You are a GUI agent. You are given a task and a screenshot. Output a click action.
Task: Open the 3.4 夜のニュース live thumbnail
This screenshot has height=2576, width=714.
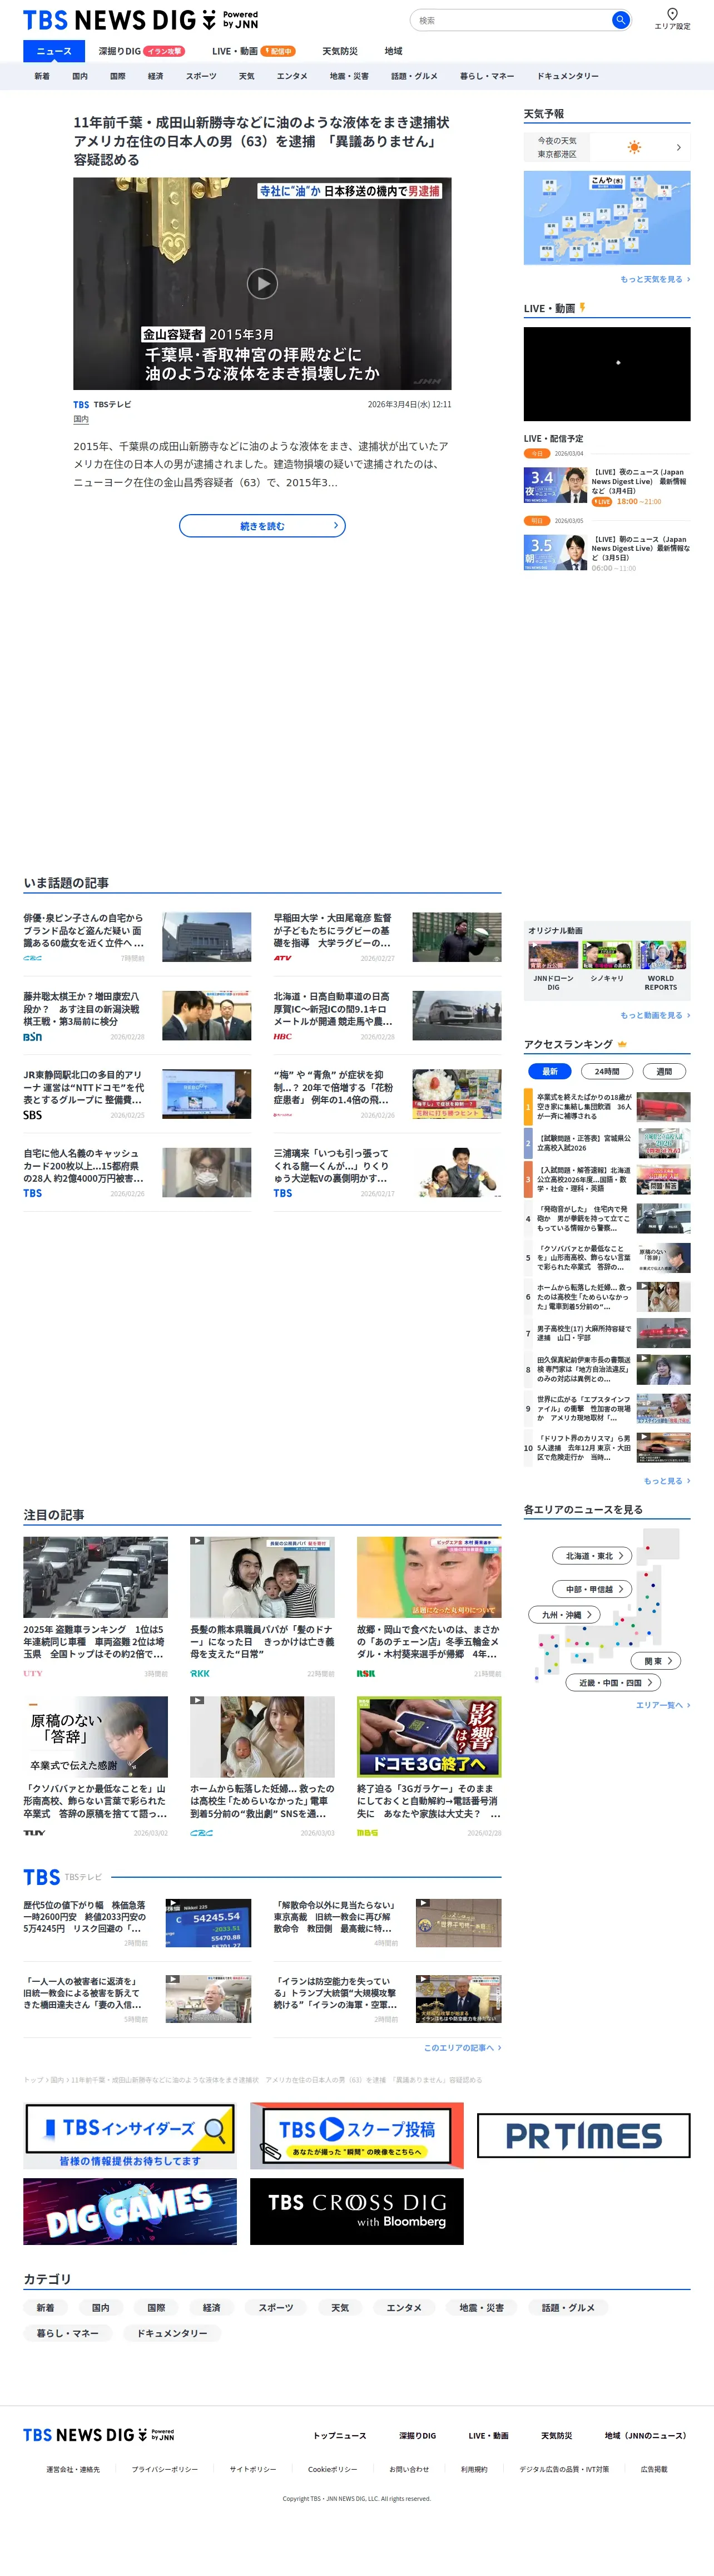tap(555, 485)
